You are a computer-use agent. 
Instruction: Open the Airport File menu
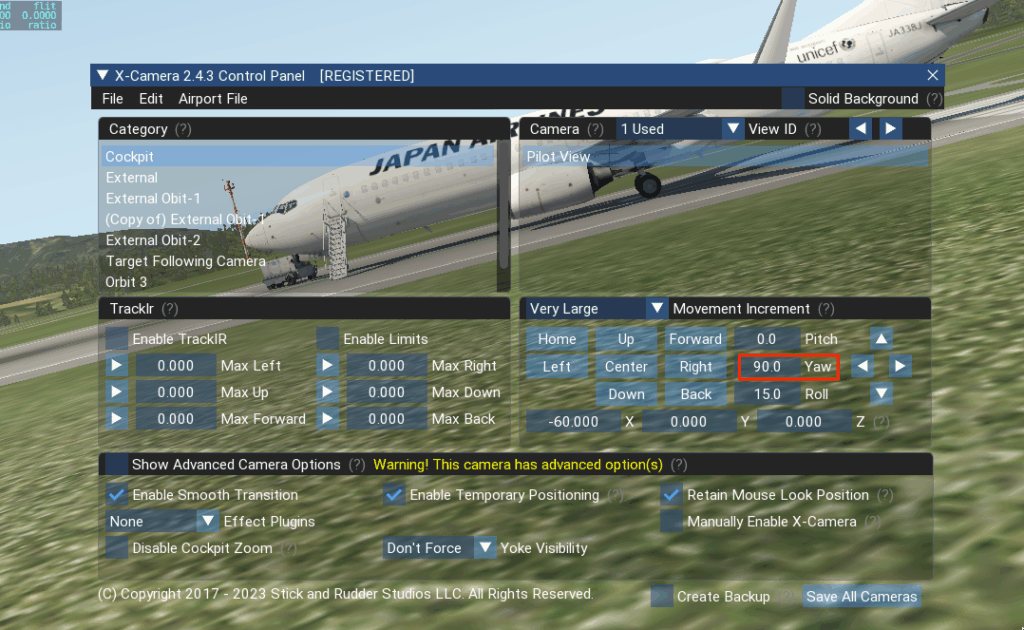tap(212, 99)
